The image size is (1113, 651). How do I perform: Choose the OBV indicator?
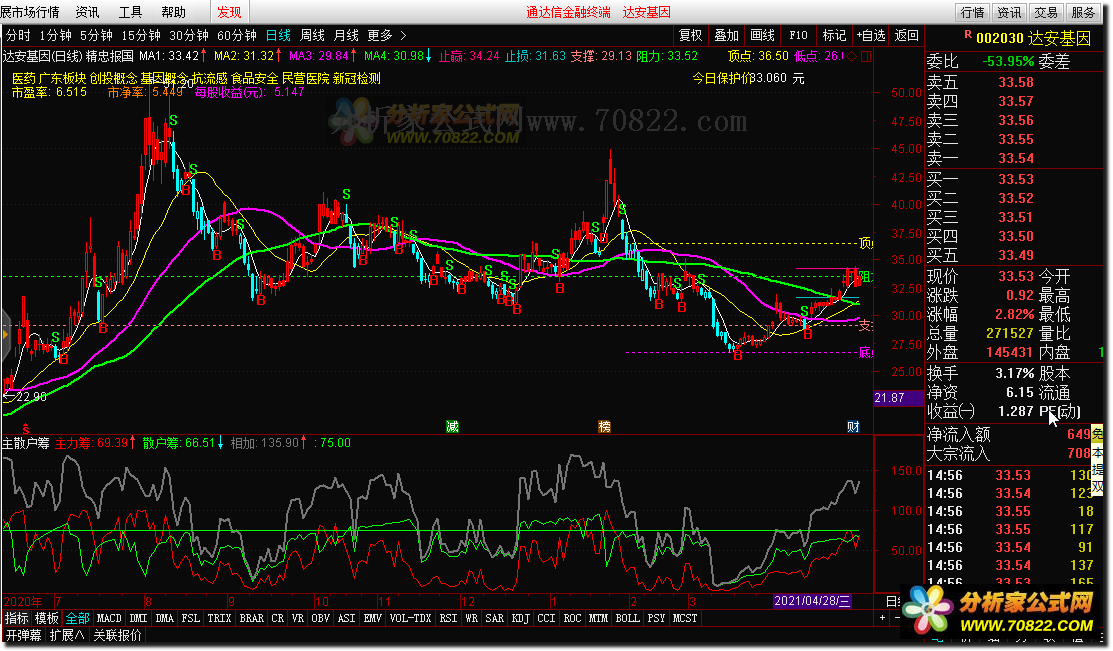[x=320, y=618]
